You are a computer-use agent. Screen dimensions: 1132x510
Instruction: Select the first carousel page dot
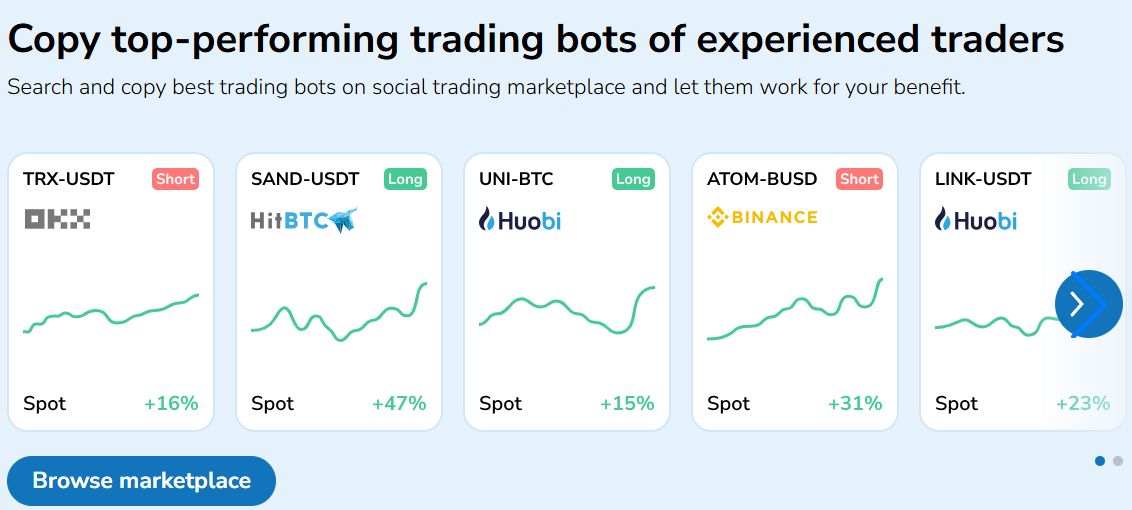point(1100,461)
